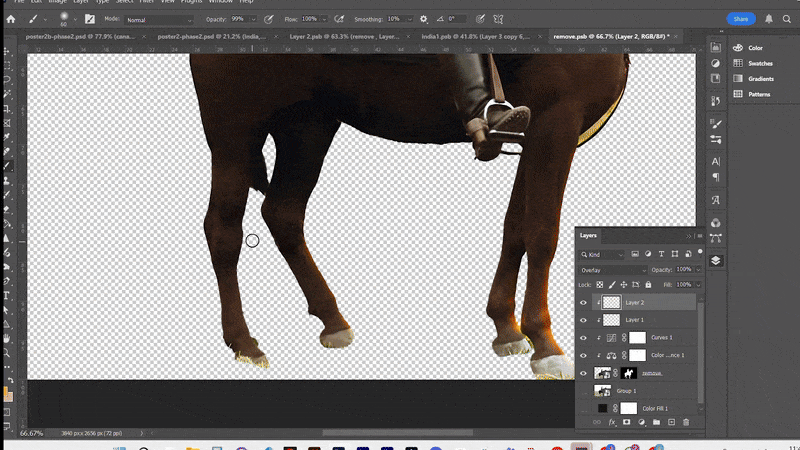The width and height of the screenshot is (800, 450).
Task: Hide the remove layer eye icon
Action: click(x=583, y=373)
